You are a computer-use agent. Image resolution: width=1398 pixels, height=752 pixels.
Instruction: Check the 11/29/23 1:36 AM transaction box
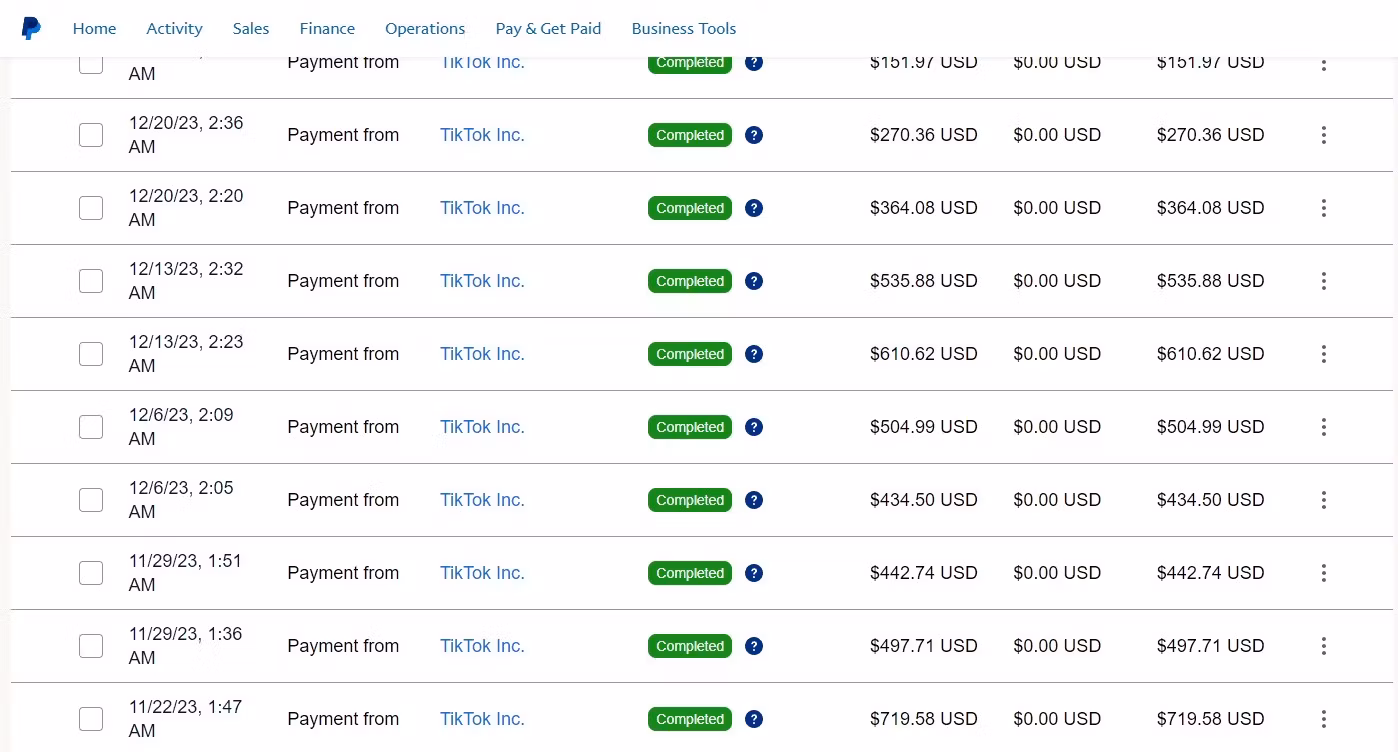pyautogui.click(x=91, y=646)
